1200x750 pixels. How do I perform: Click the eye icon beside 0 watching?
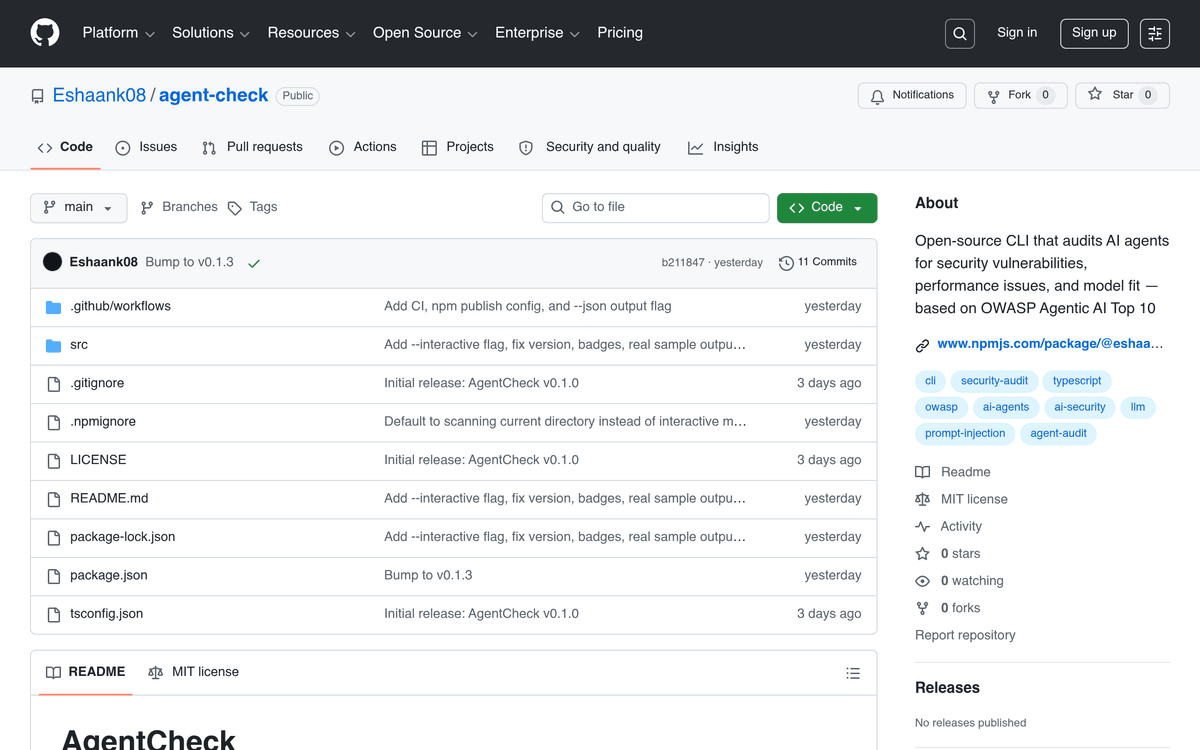pos(923,581)
